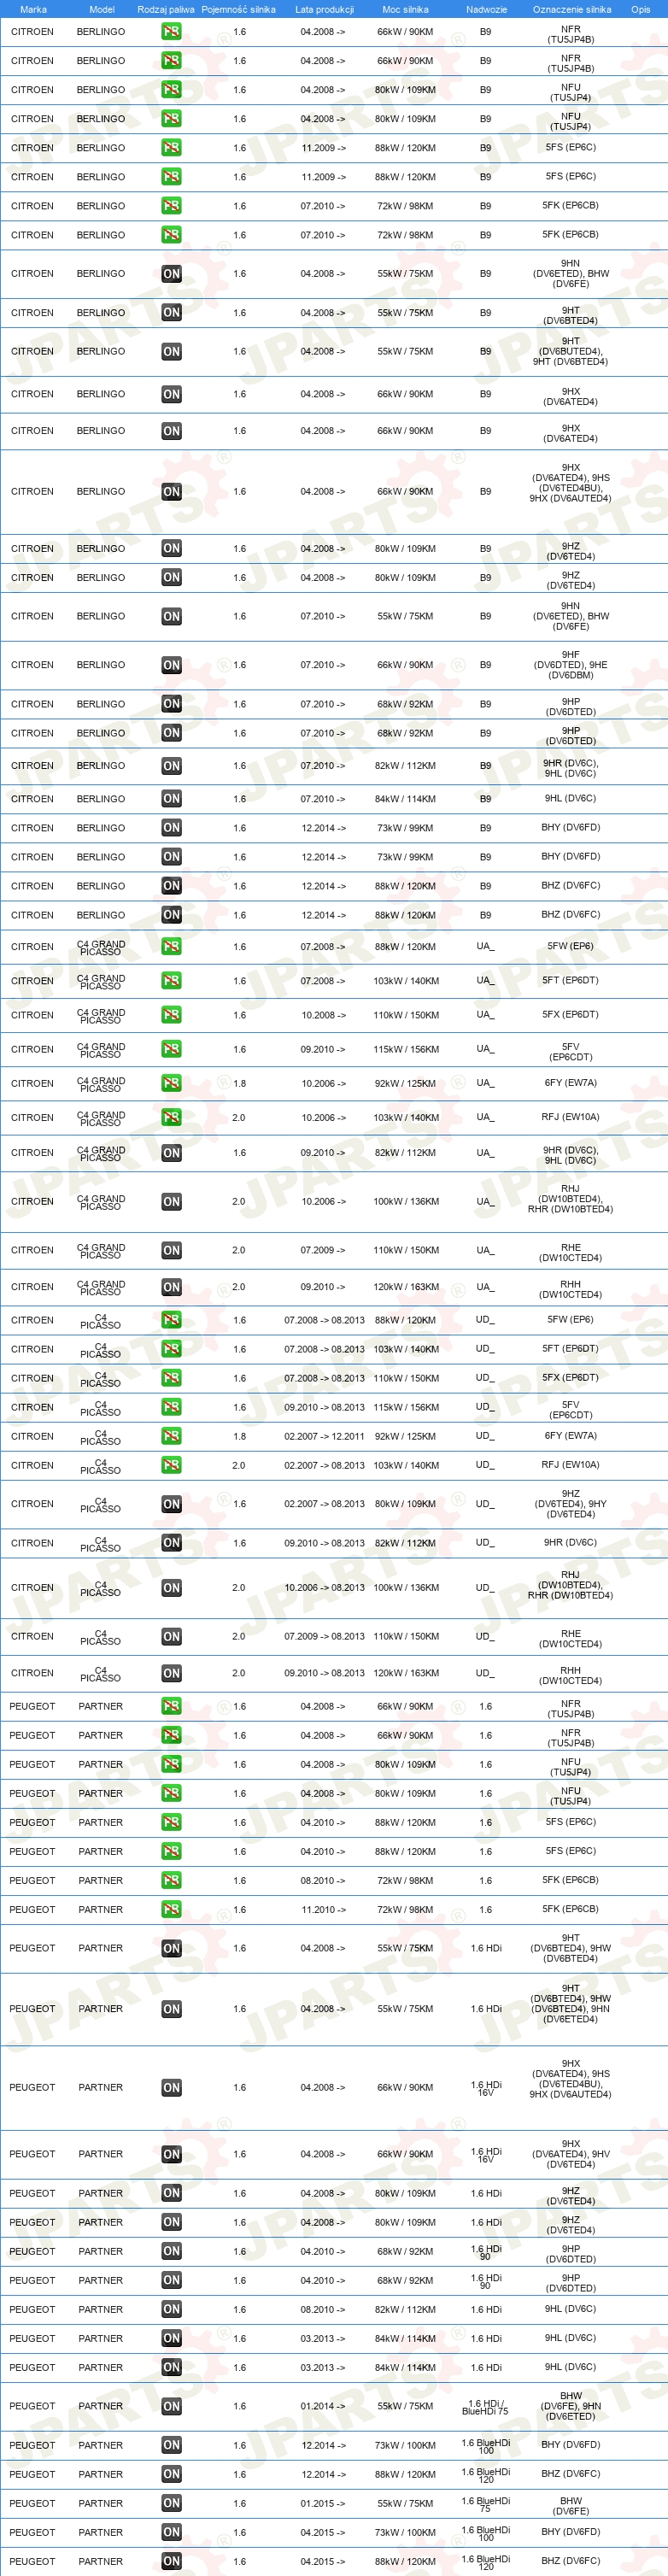Click '9HF (DV6DTED), 9HE (DV6DBM)' engine code cell
This screenshot has height=2576, width=668.
click(x=571, y=665)
